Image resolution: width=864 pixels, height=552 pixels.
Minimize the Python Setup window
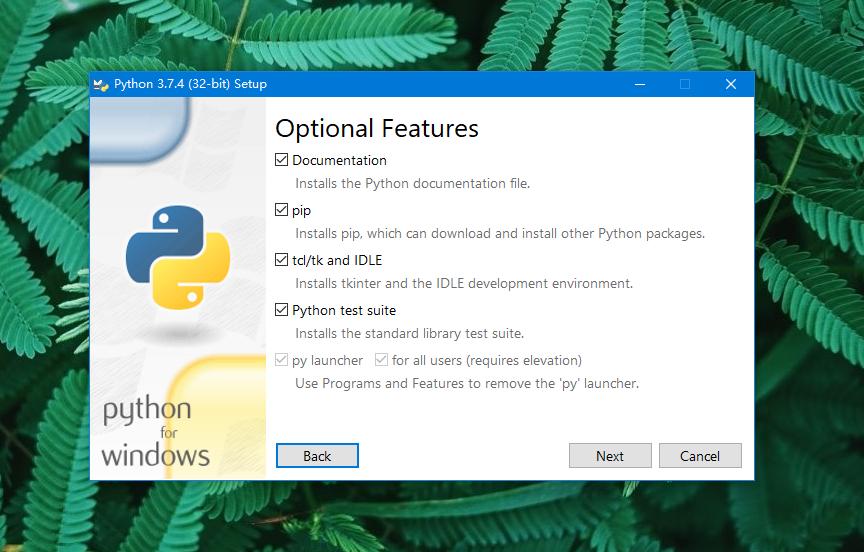640,84
